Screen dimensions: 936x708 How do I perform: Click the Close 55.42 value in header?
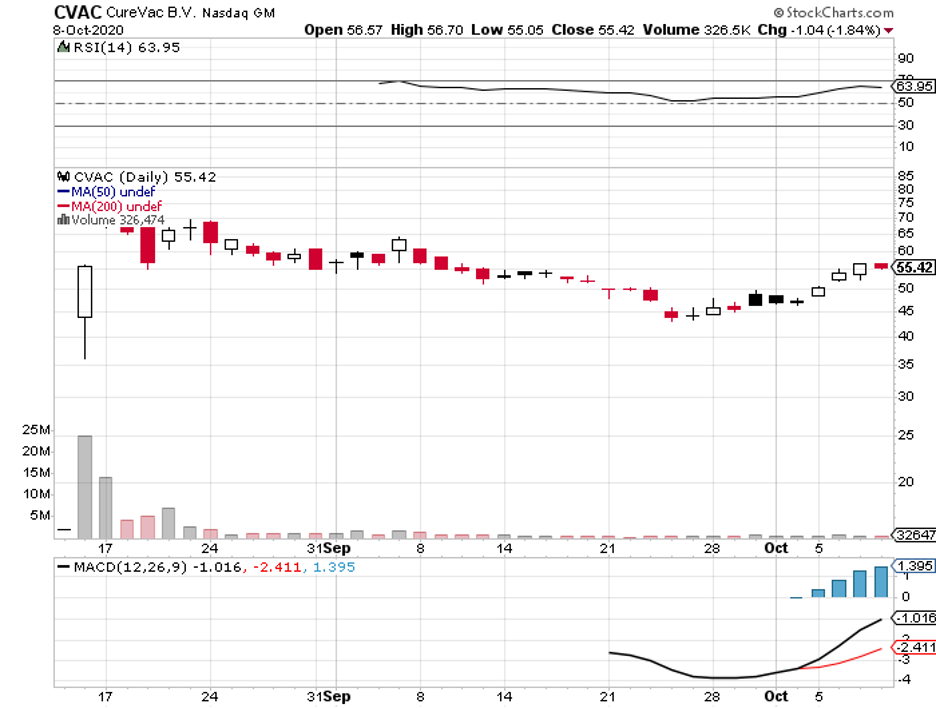(593, 30)
